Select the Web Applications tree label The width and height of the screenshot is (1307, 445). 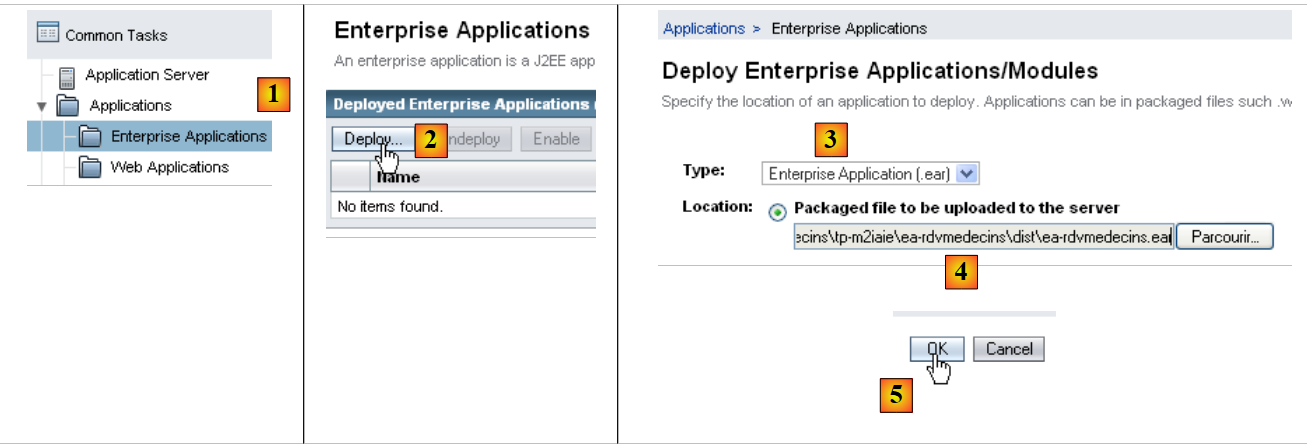(x=169, y=167)
